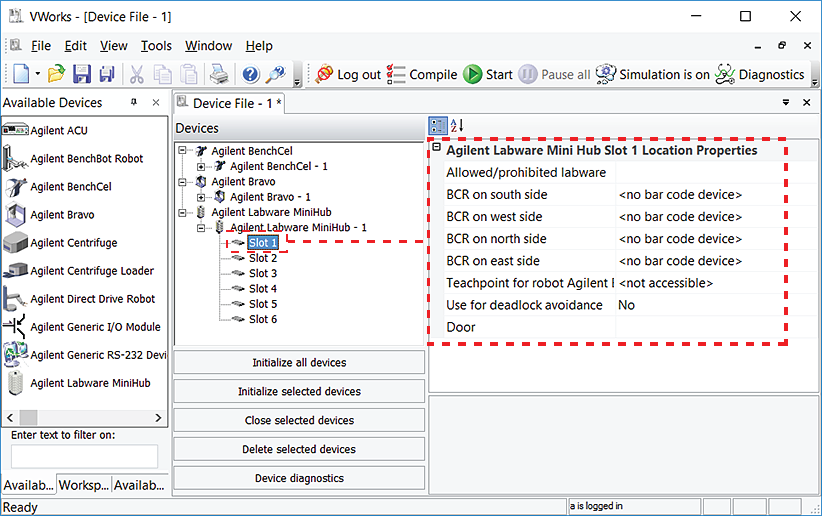Click Initialize all devices button

click(300, 363)
